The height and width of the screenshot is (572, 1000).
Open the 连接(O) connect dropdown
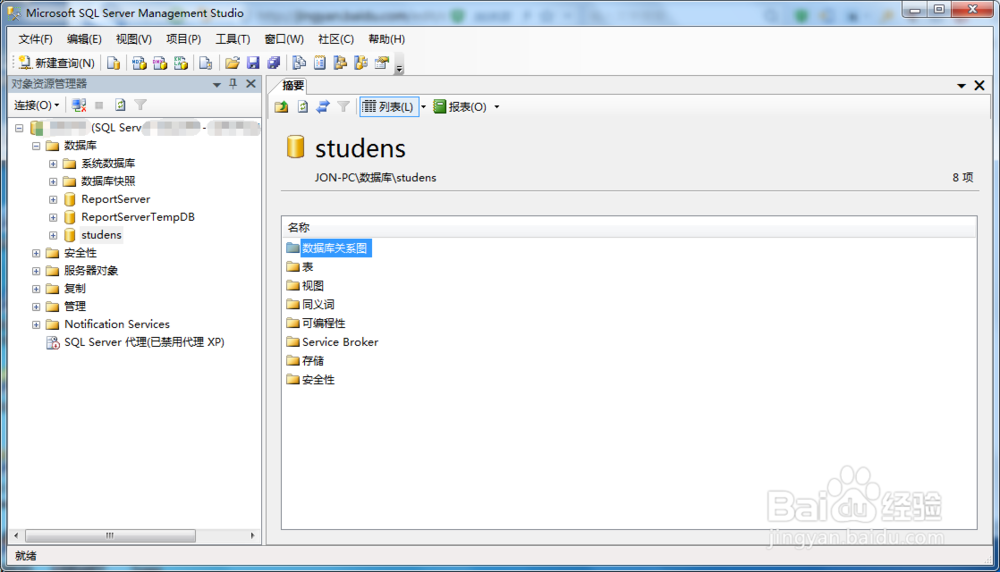click(x=37, y=105)
